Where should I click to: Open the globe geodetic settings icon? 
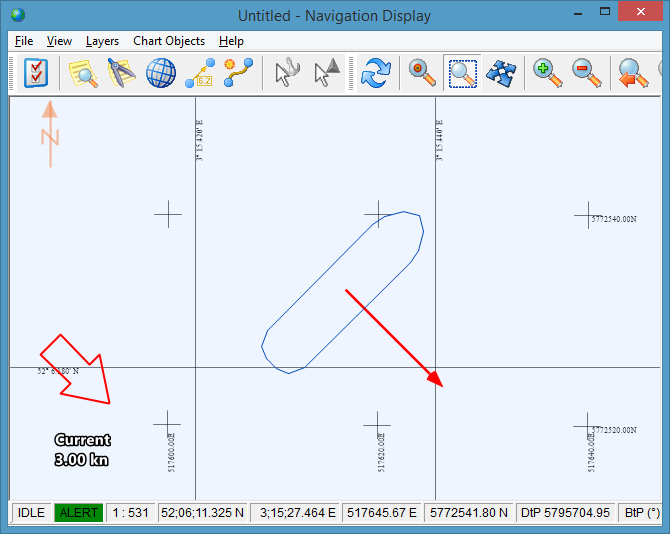coord(160,73)
